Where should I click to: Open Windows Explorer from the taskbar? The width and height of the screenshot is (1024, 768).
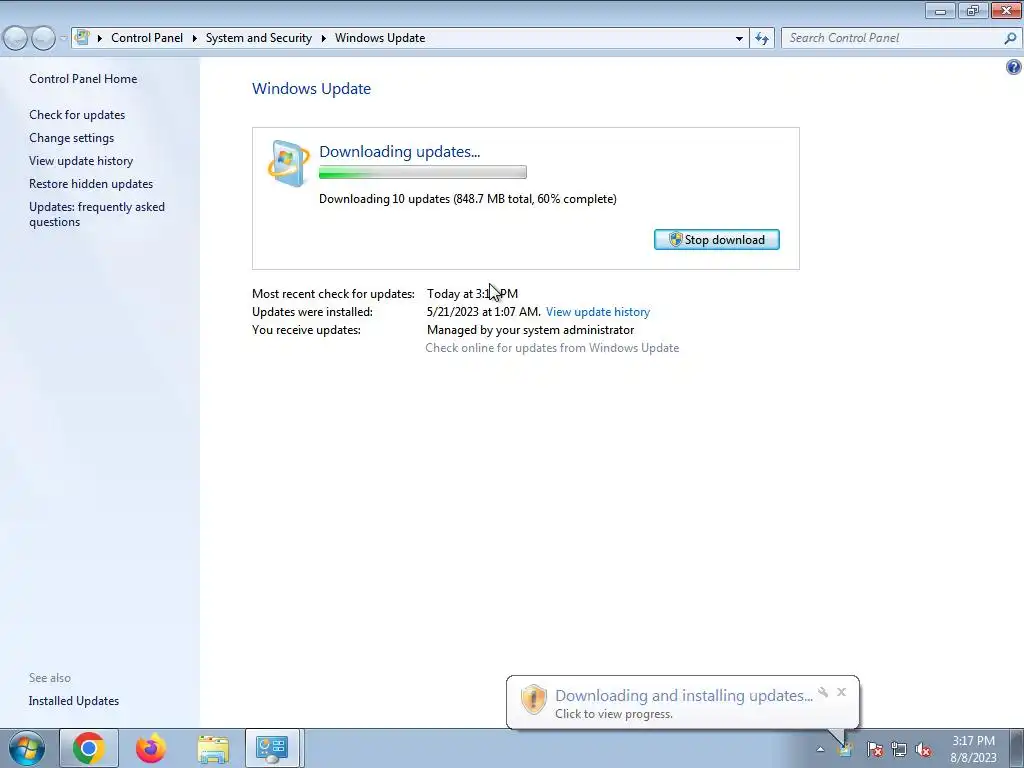point(213,749)
